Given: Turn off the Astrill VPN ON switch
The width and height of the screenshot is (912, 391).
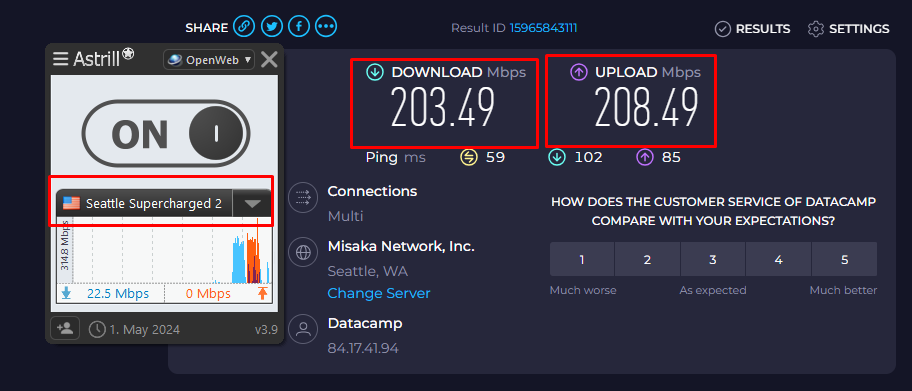Looking at the screenshot, I should pyautogui.click(x=166, y=134).
